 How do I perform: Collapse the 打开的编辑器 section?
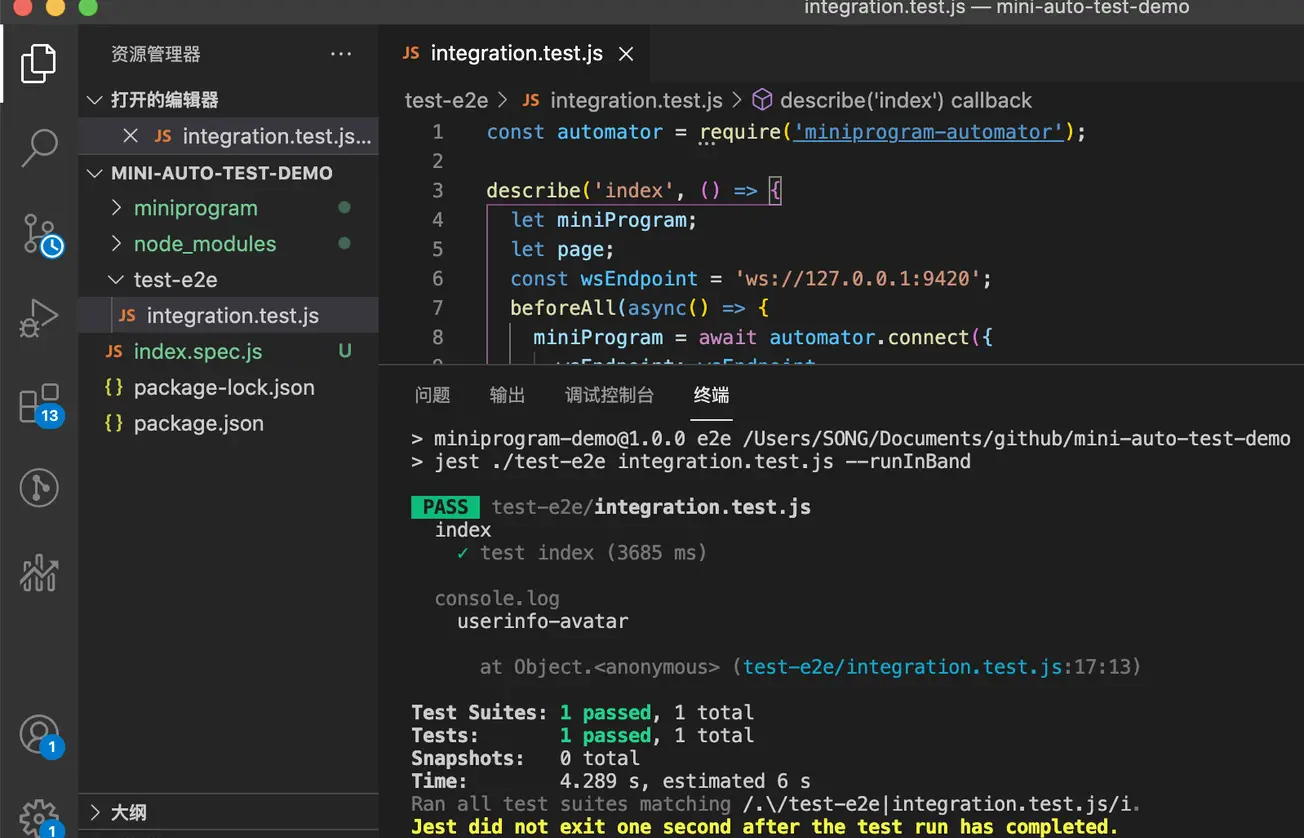[x=95, y=100]
